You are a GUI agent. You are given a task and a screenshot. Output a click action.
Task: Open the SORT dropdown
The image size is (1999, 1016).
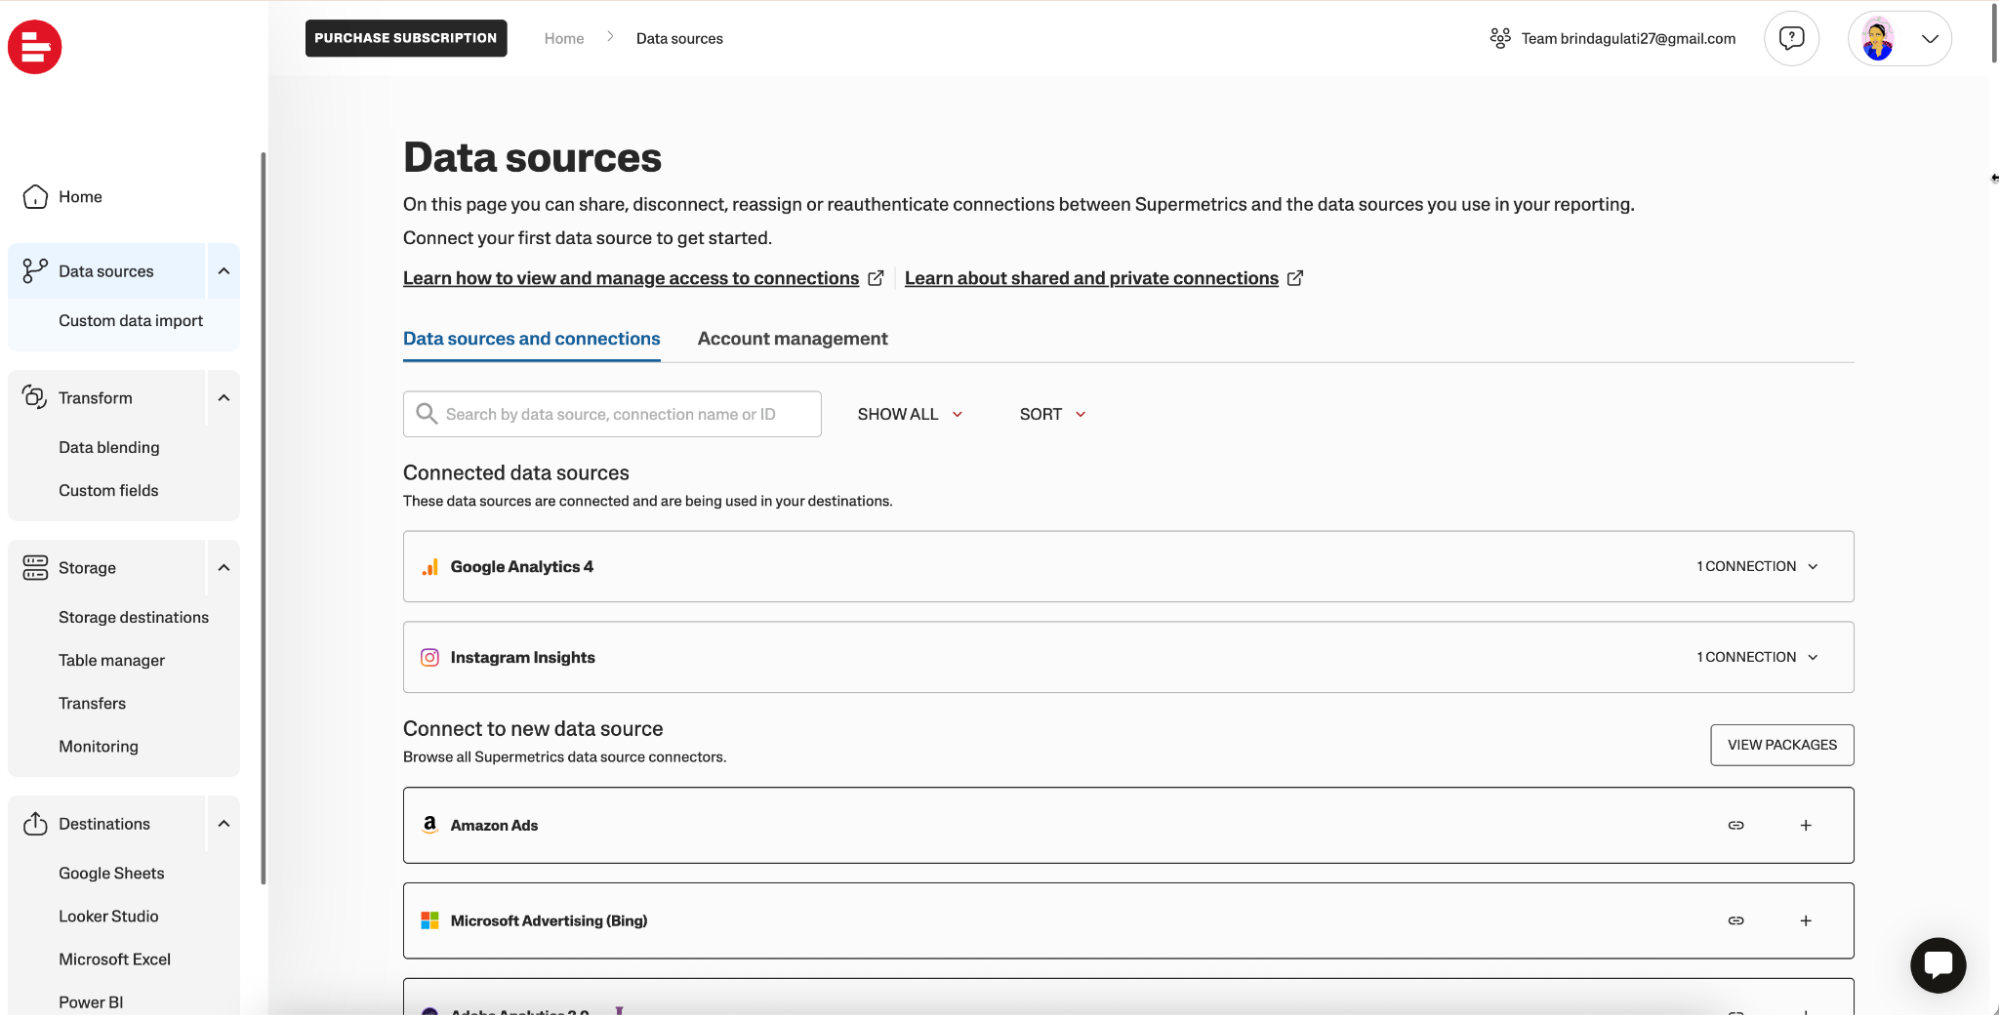(1050, 413)
